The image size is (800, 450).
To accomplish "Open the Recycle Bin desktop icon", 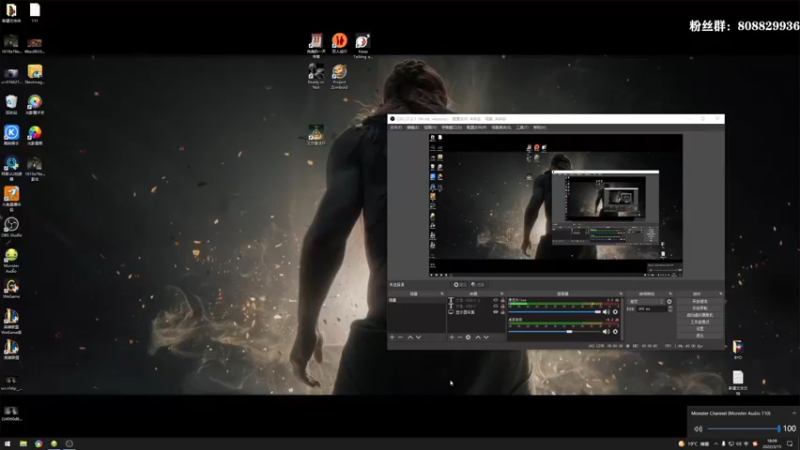I will pos(11,105).
